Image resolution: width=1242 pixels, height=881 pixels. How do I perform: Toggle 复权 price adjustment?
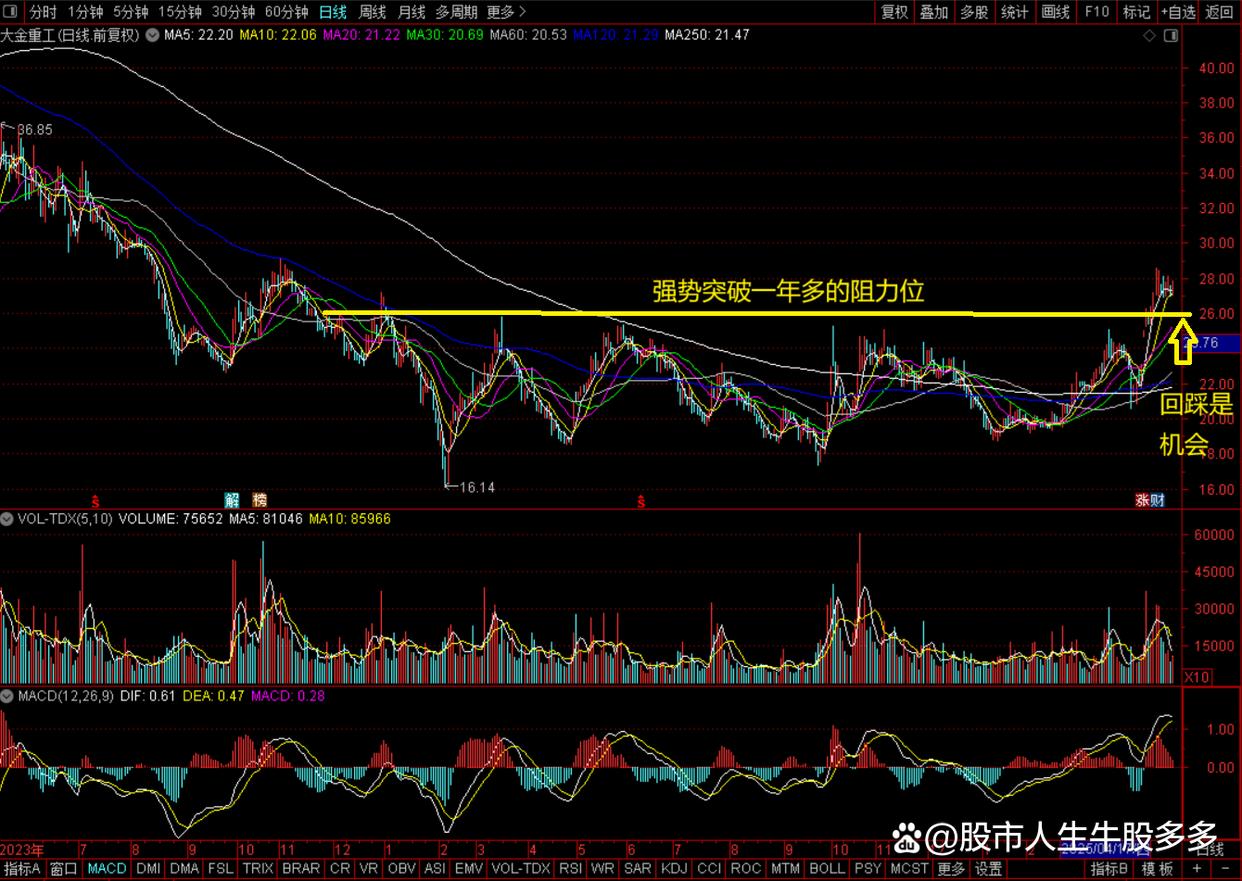pos(894,12)
